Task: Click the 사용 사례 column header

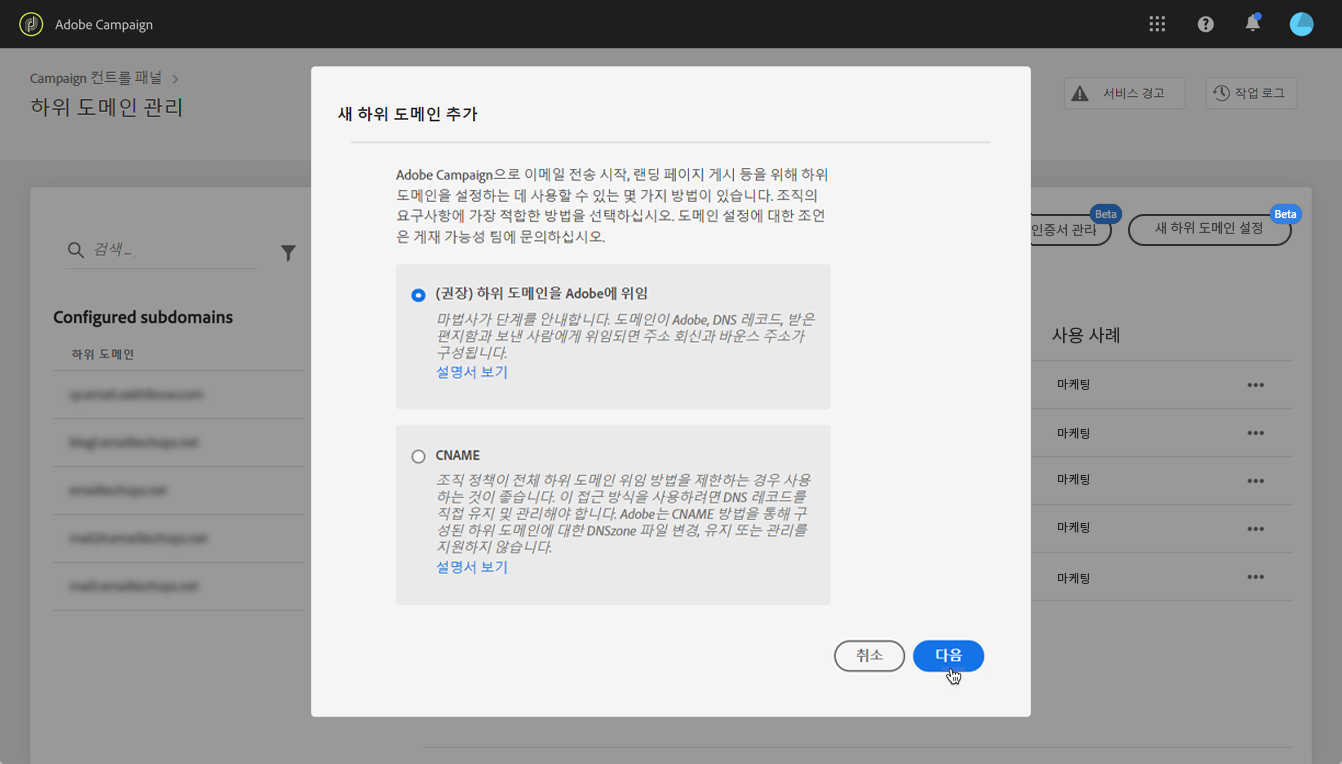Action: point(1086,336)
